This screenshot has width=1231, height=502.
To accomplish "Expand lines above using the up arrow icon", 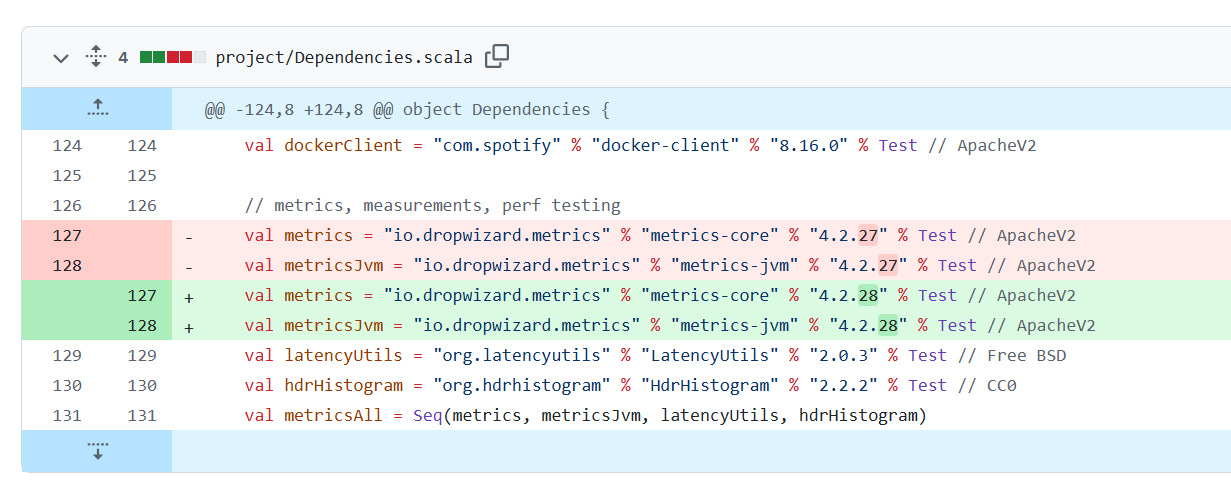I will tap(97, 108).
